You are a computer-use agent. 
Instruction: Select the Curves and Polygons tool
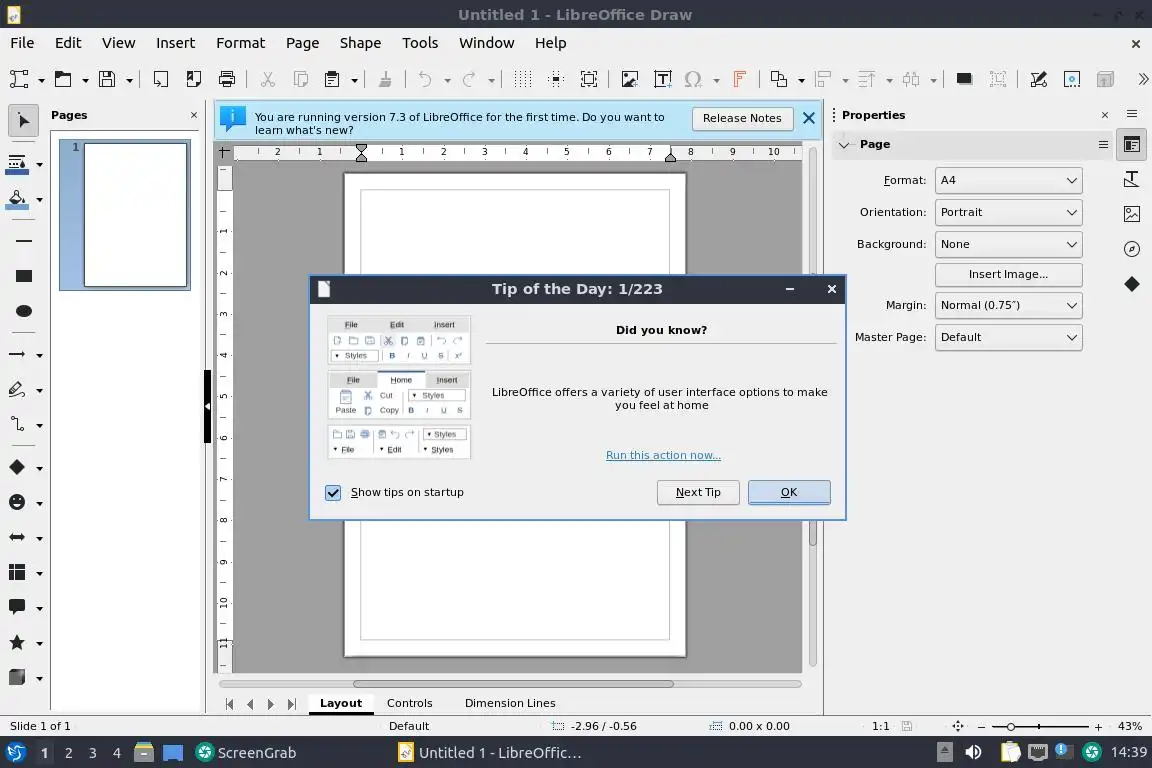click(x=18, y=390)
